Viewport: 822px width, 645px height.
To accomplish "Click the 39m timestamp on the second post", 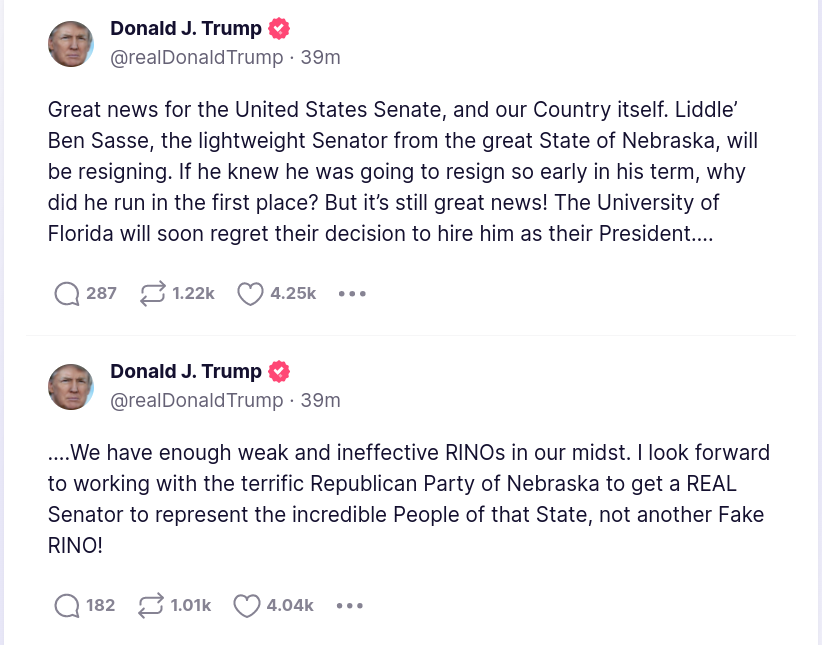I will tap(321, 401).
